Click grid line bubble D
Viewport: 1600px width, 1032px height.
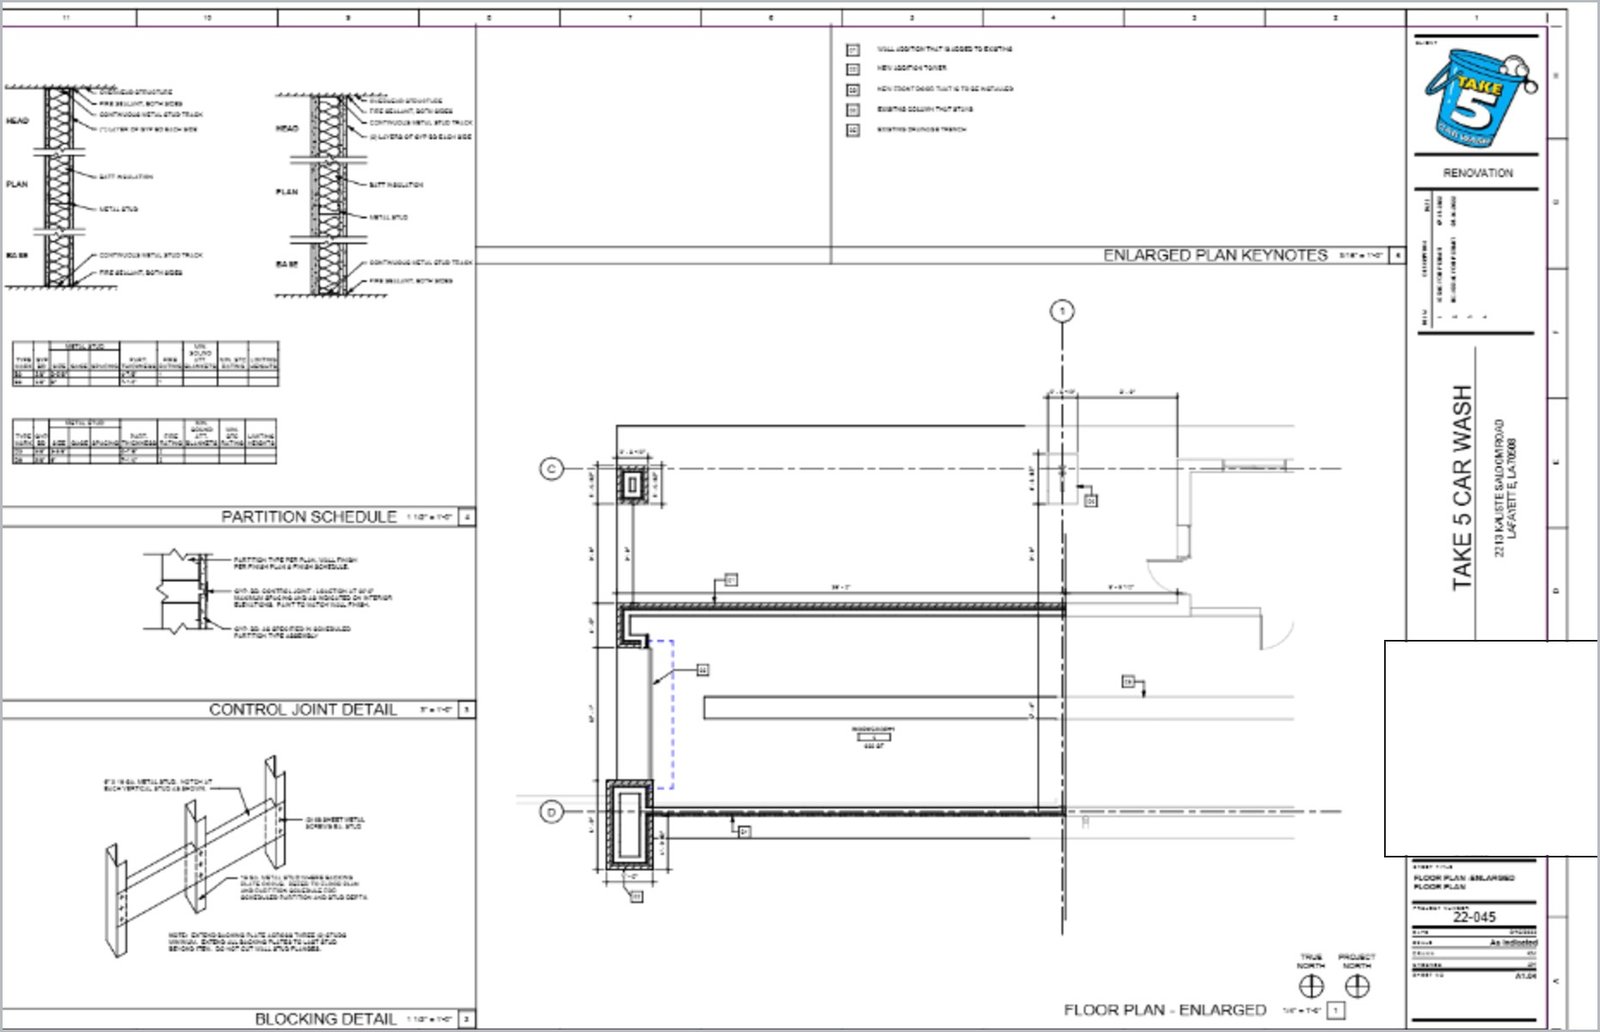[x=551, y=812]
